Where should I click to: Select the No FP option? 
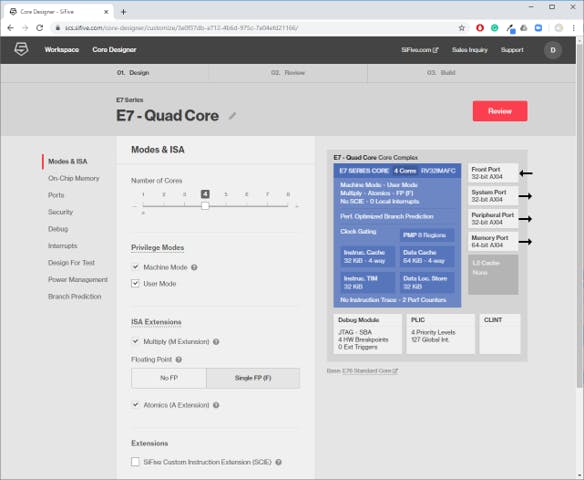tap(169, 378)
